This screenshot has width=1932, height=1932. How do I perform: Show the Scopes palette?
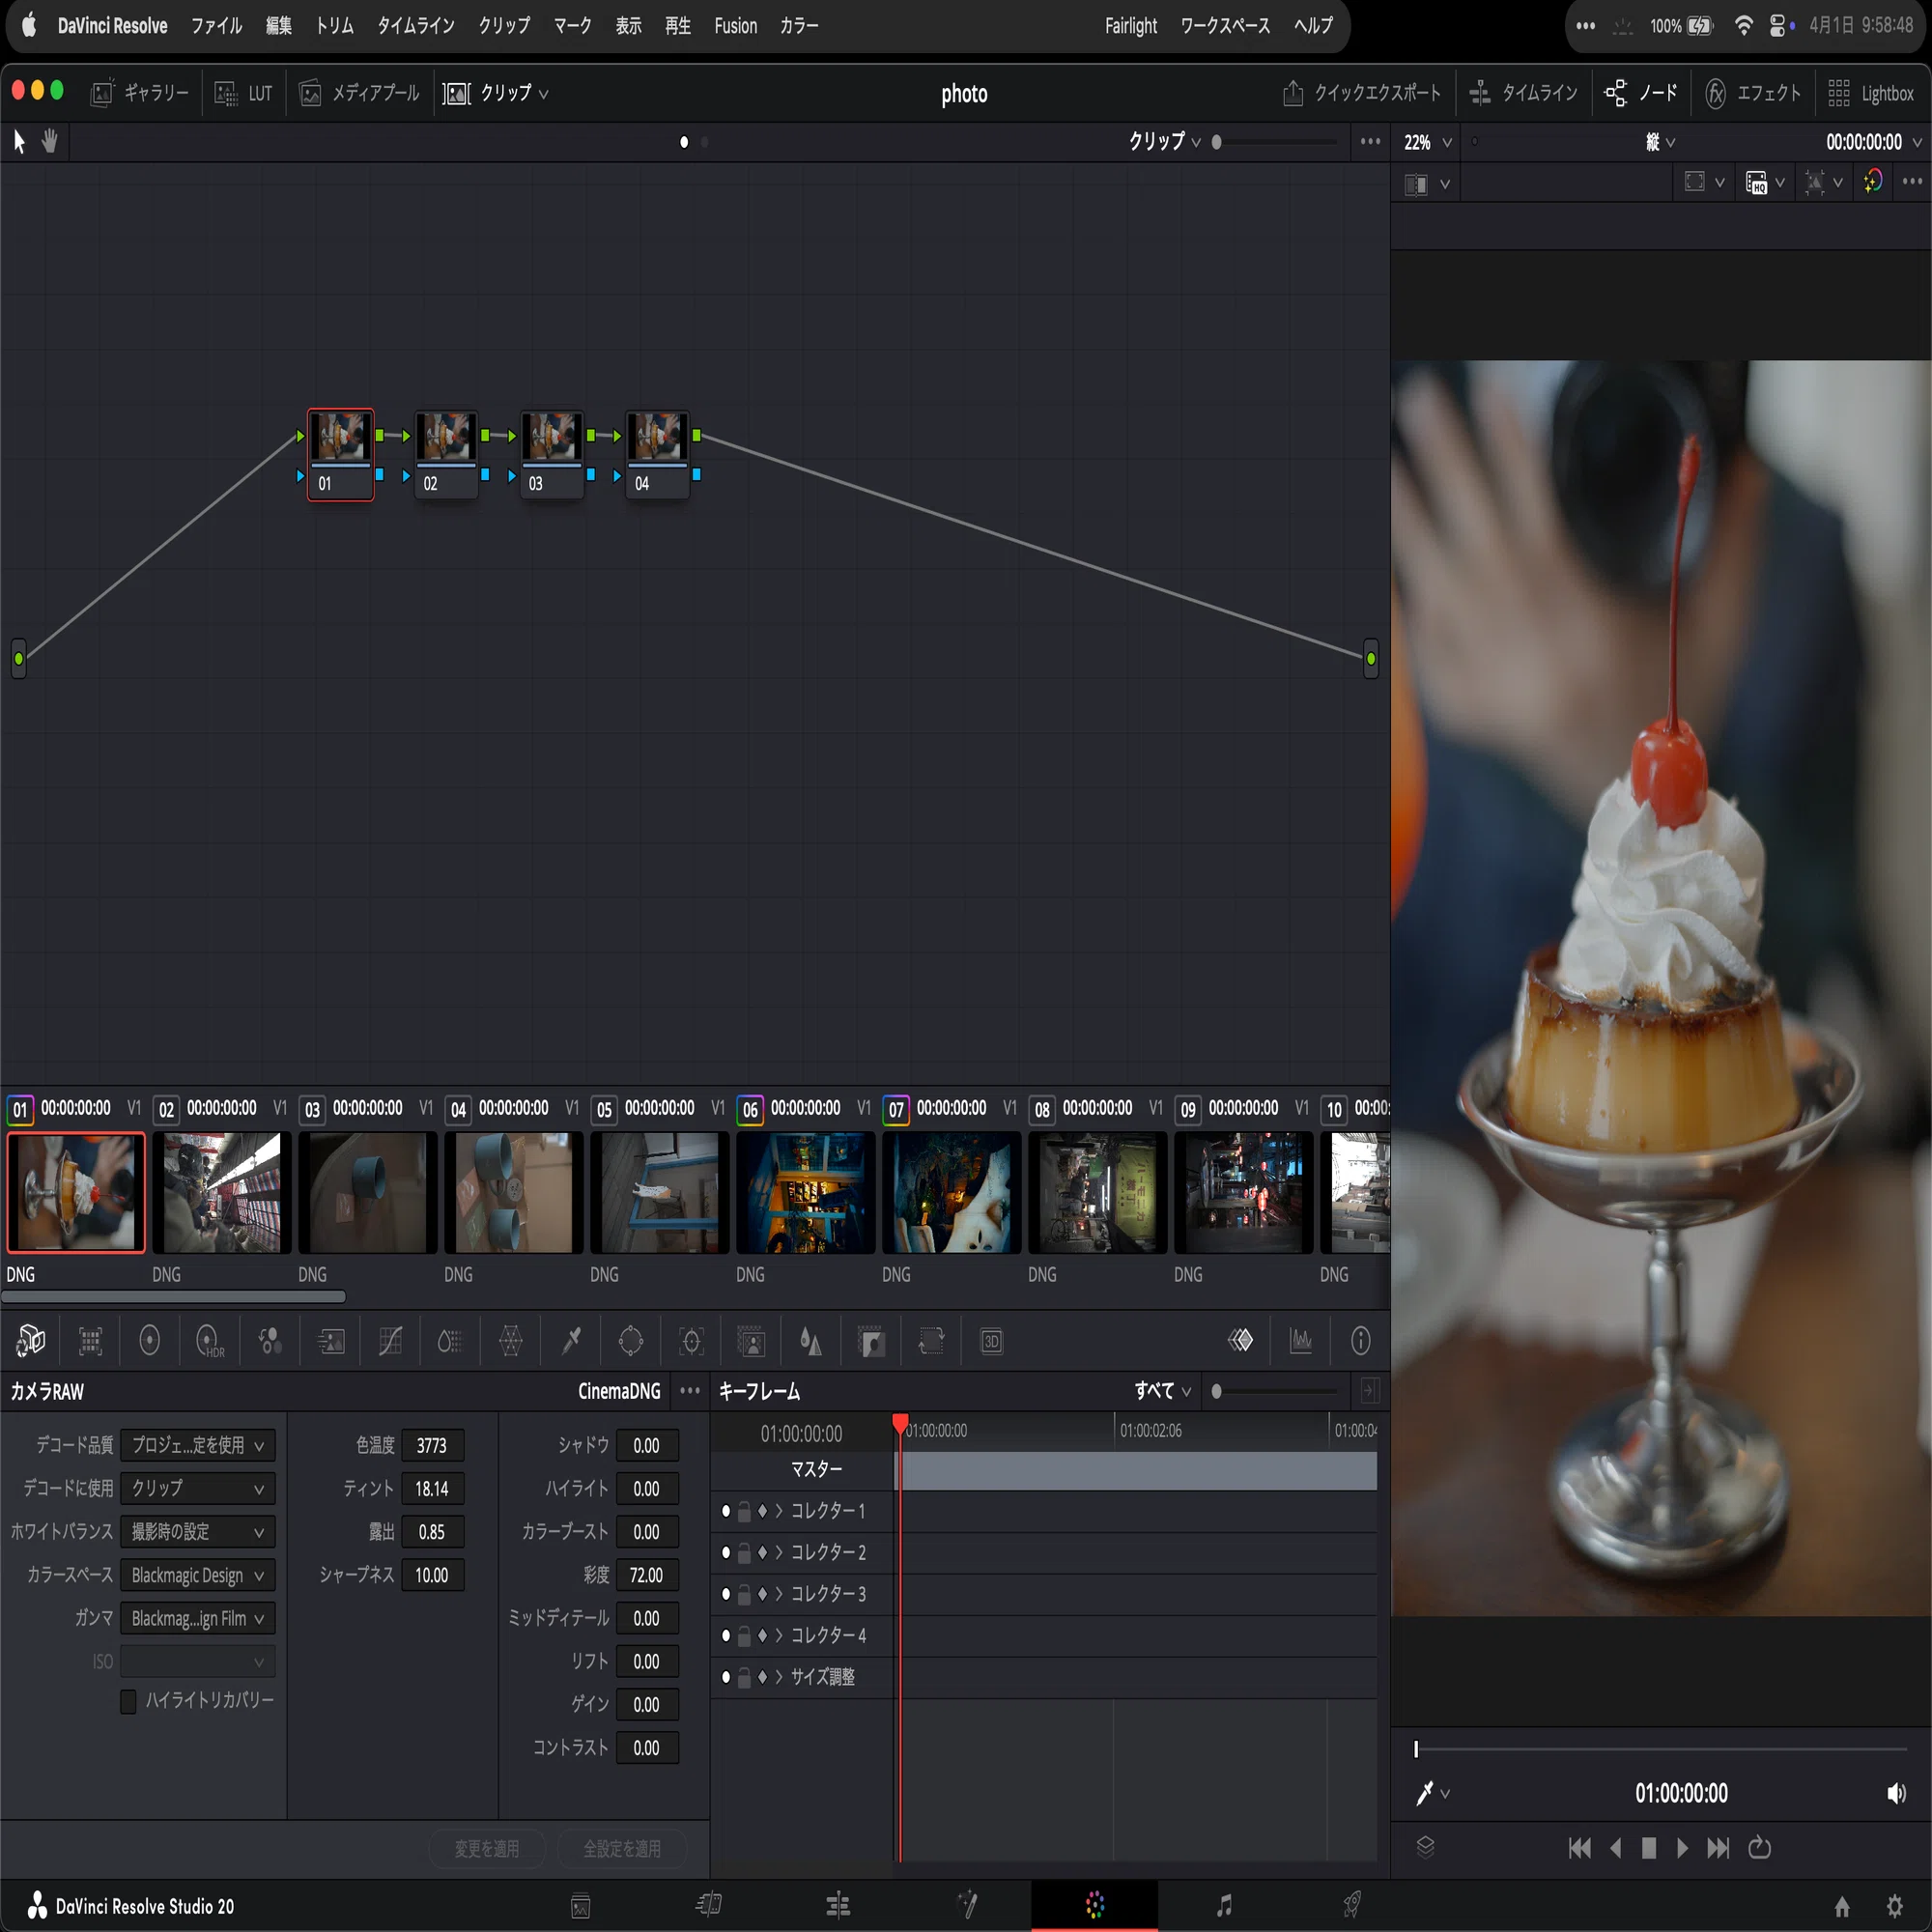click(1300, 1340)
